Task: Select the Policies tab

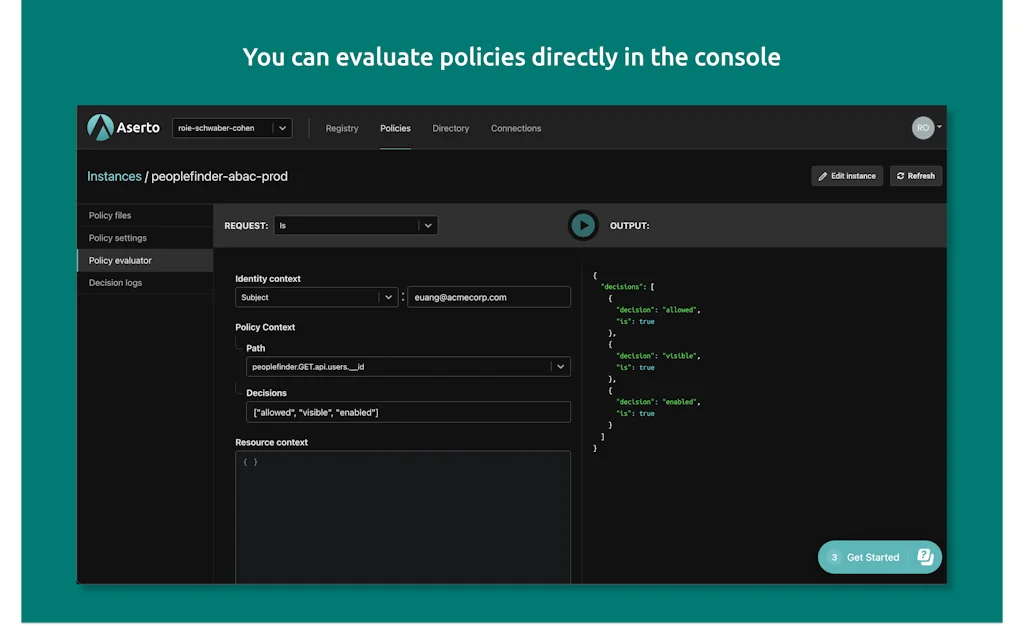Action: [x=395, y=129]
